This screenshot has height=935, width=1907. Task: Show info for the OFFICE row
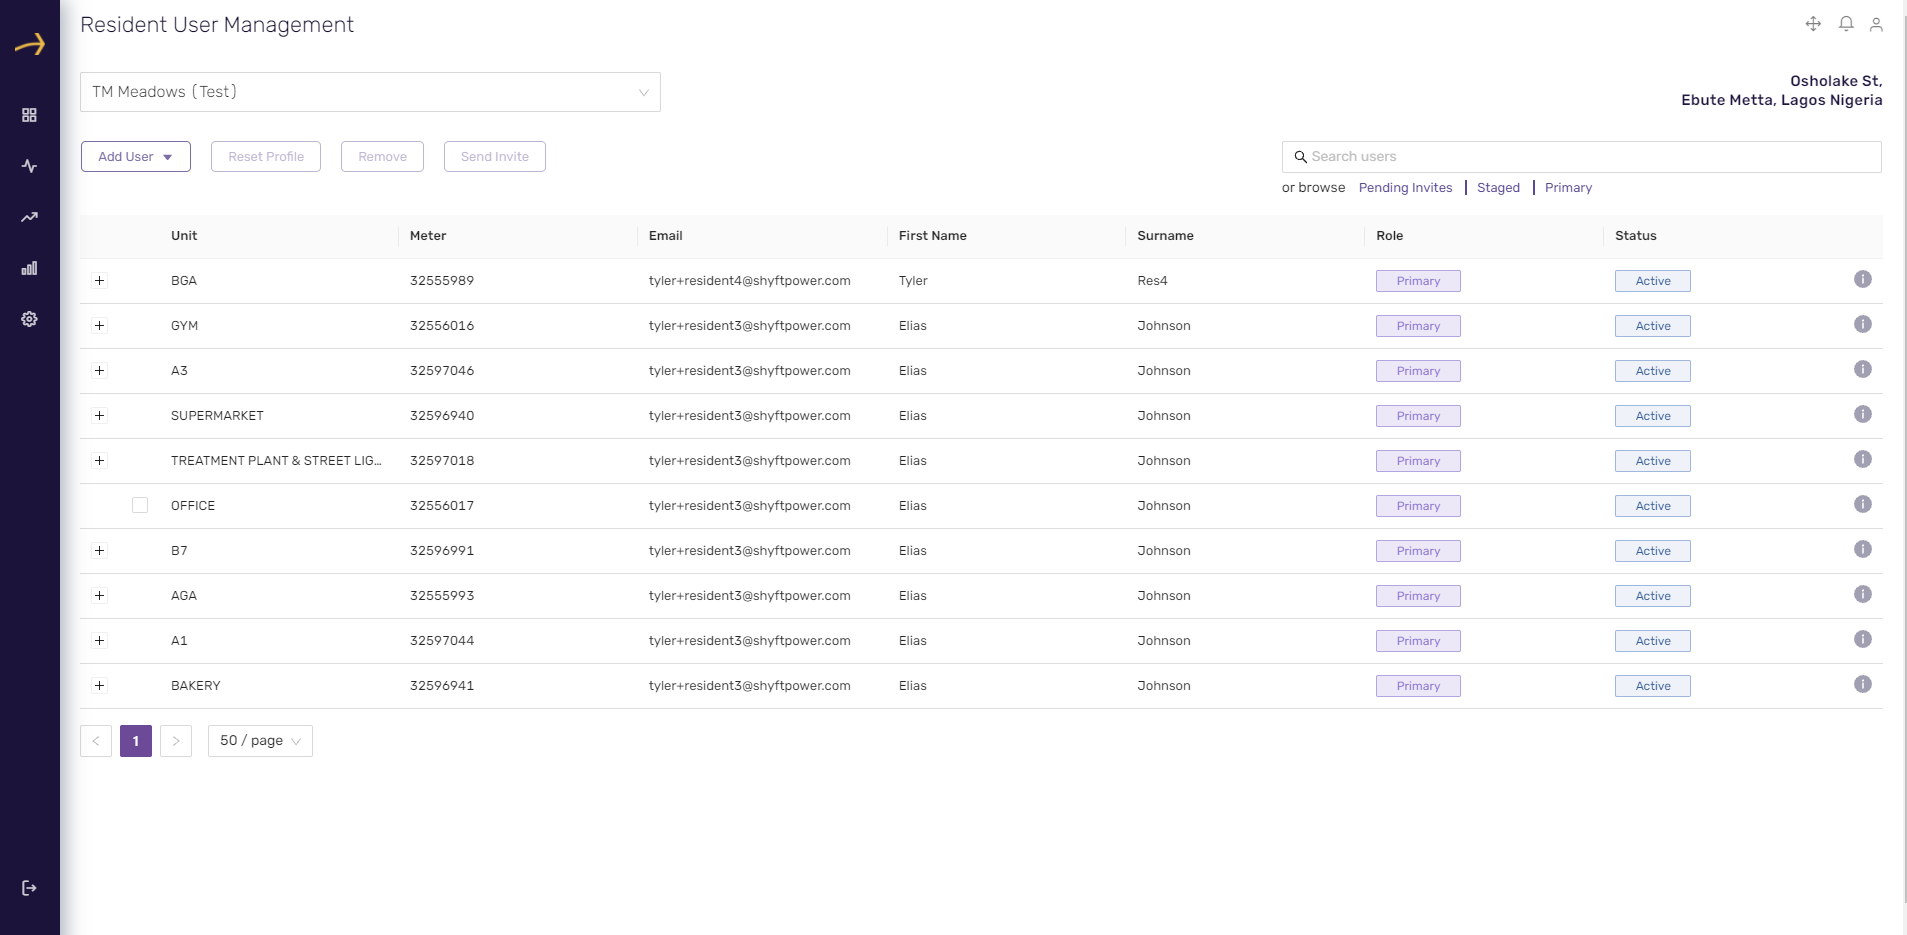[x=1863, y=504]
